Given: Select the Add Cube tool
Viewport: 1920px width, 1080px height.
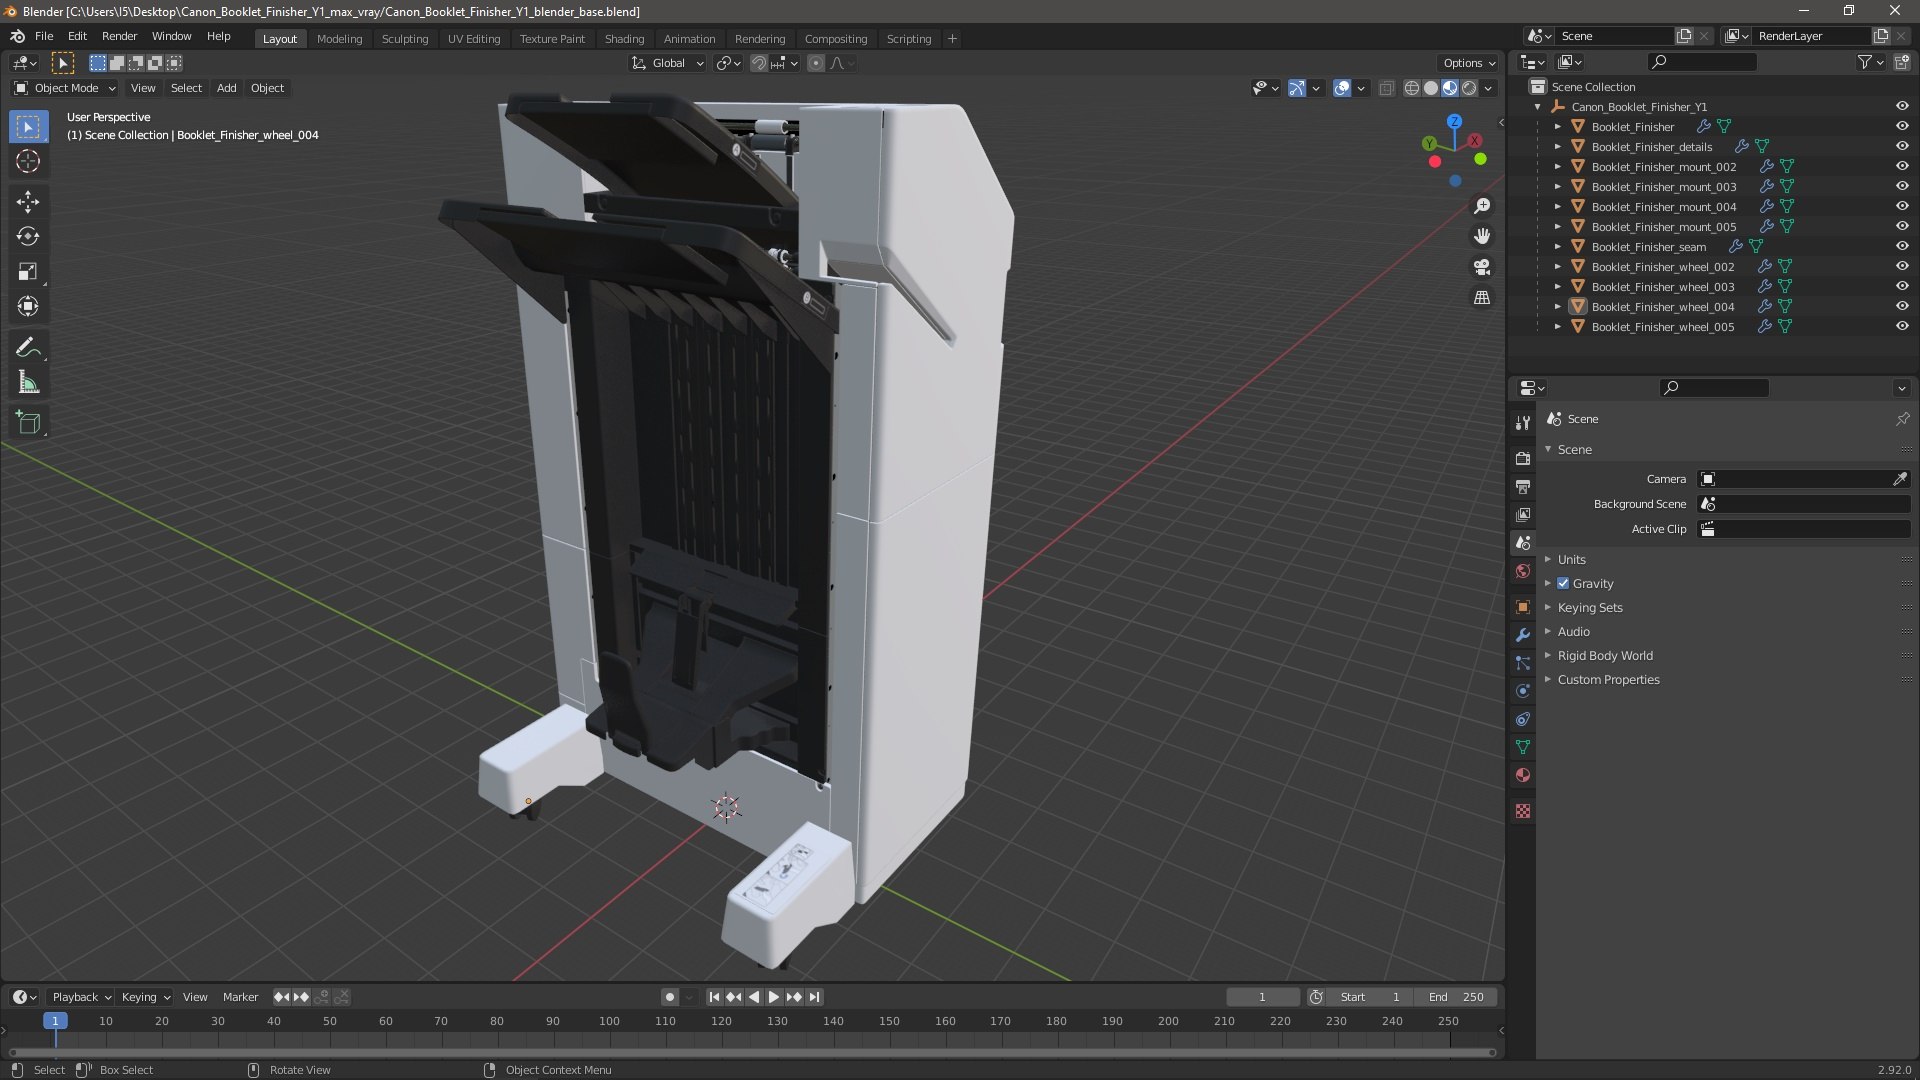Looking at the screenshot, I should tap(28, 423).
